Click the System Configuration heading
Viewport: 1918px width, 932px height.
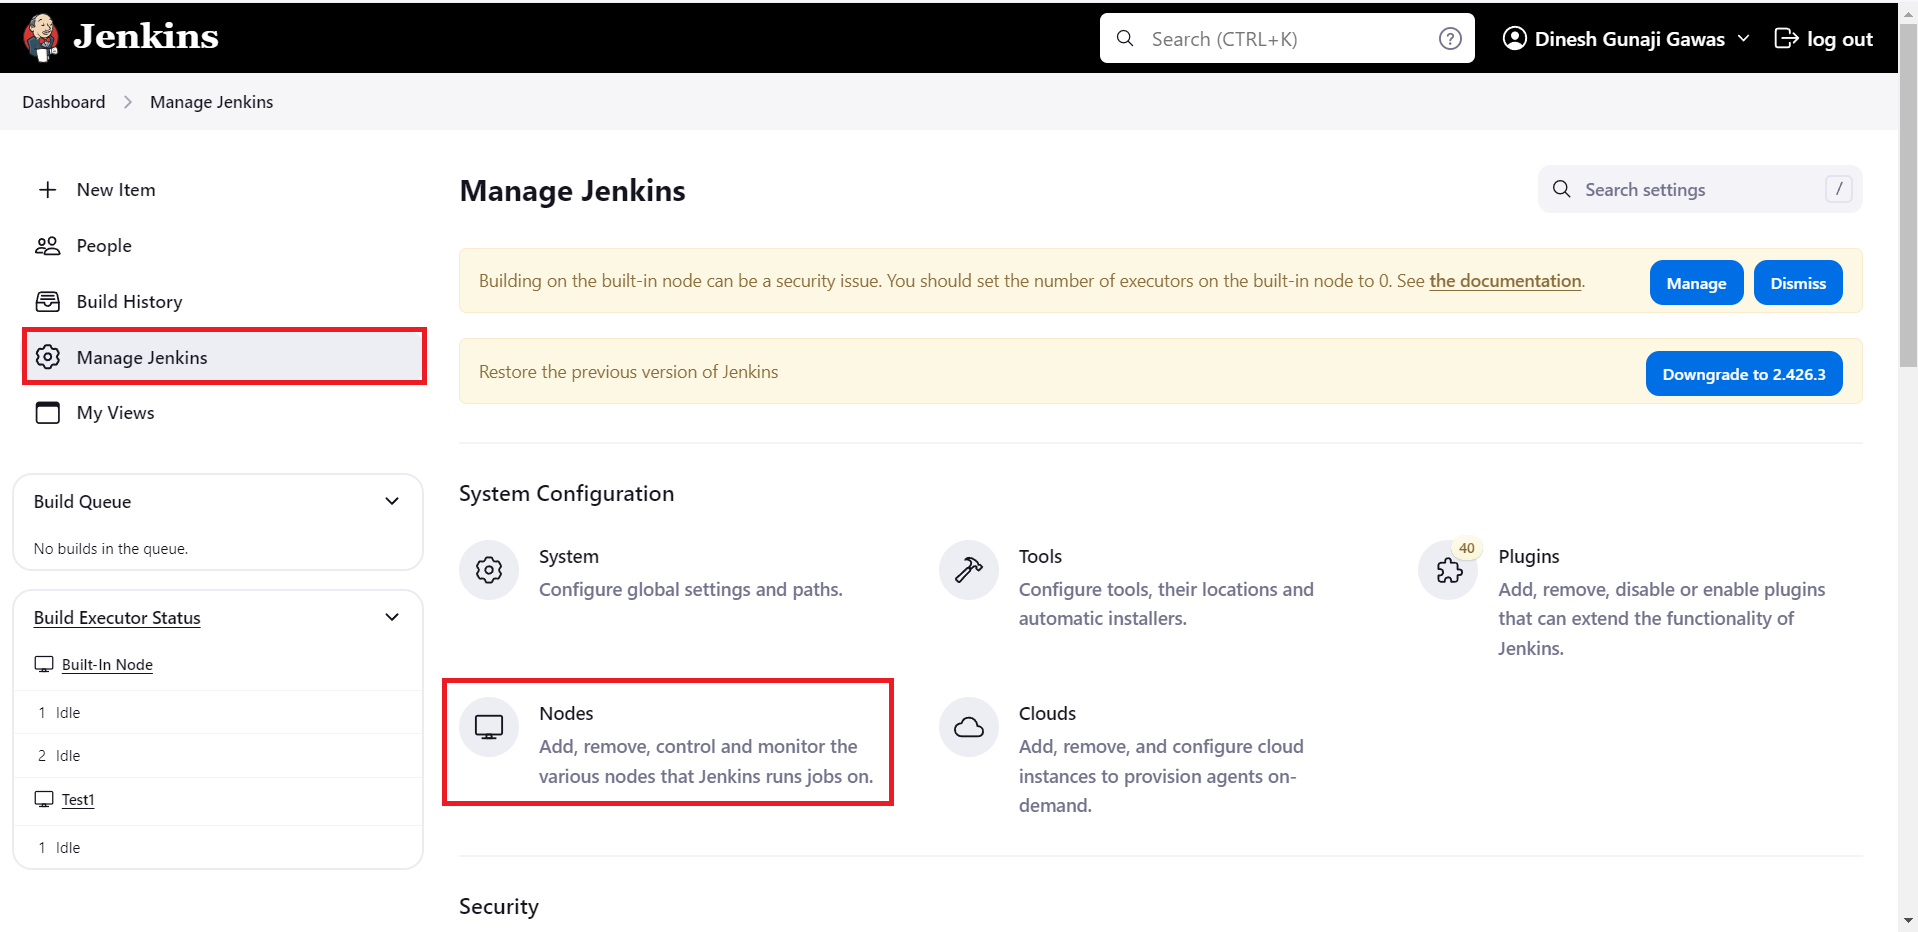coord(567,494)
